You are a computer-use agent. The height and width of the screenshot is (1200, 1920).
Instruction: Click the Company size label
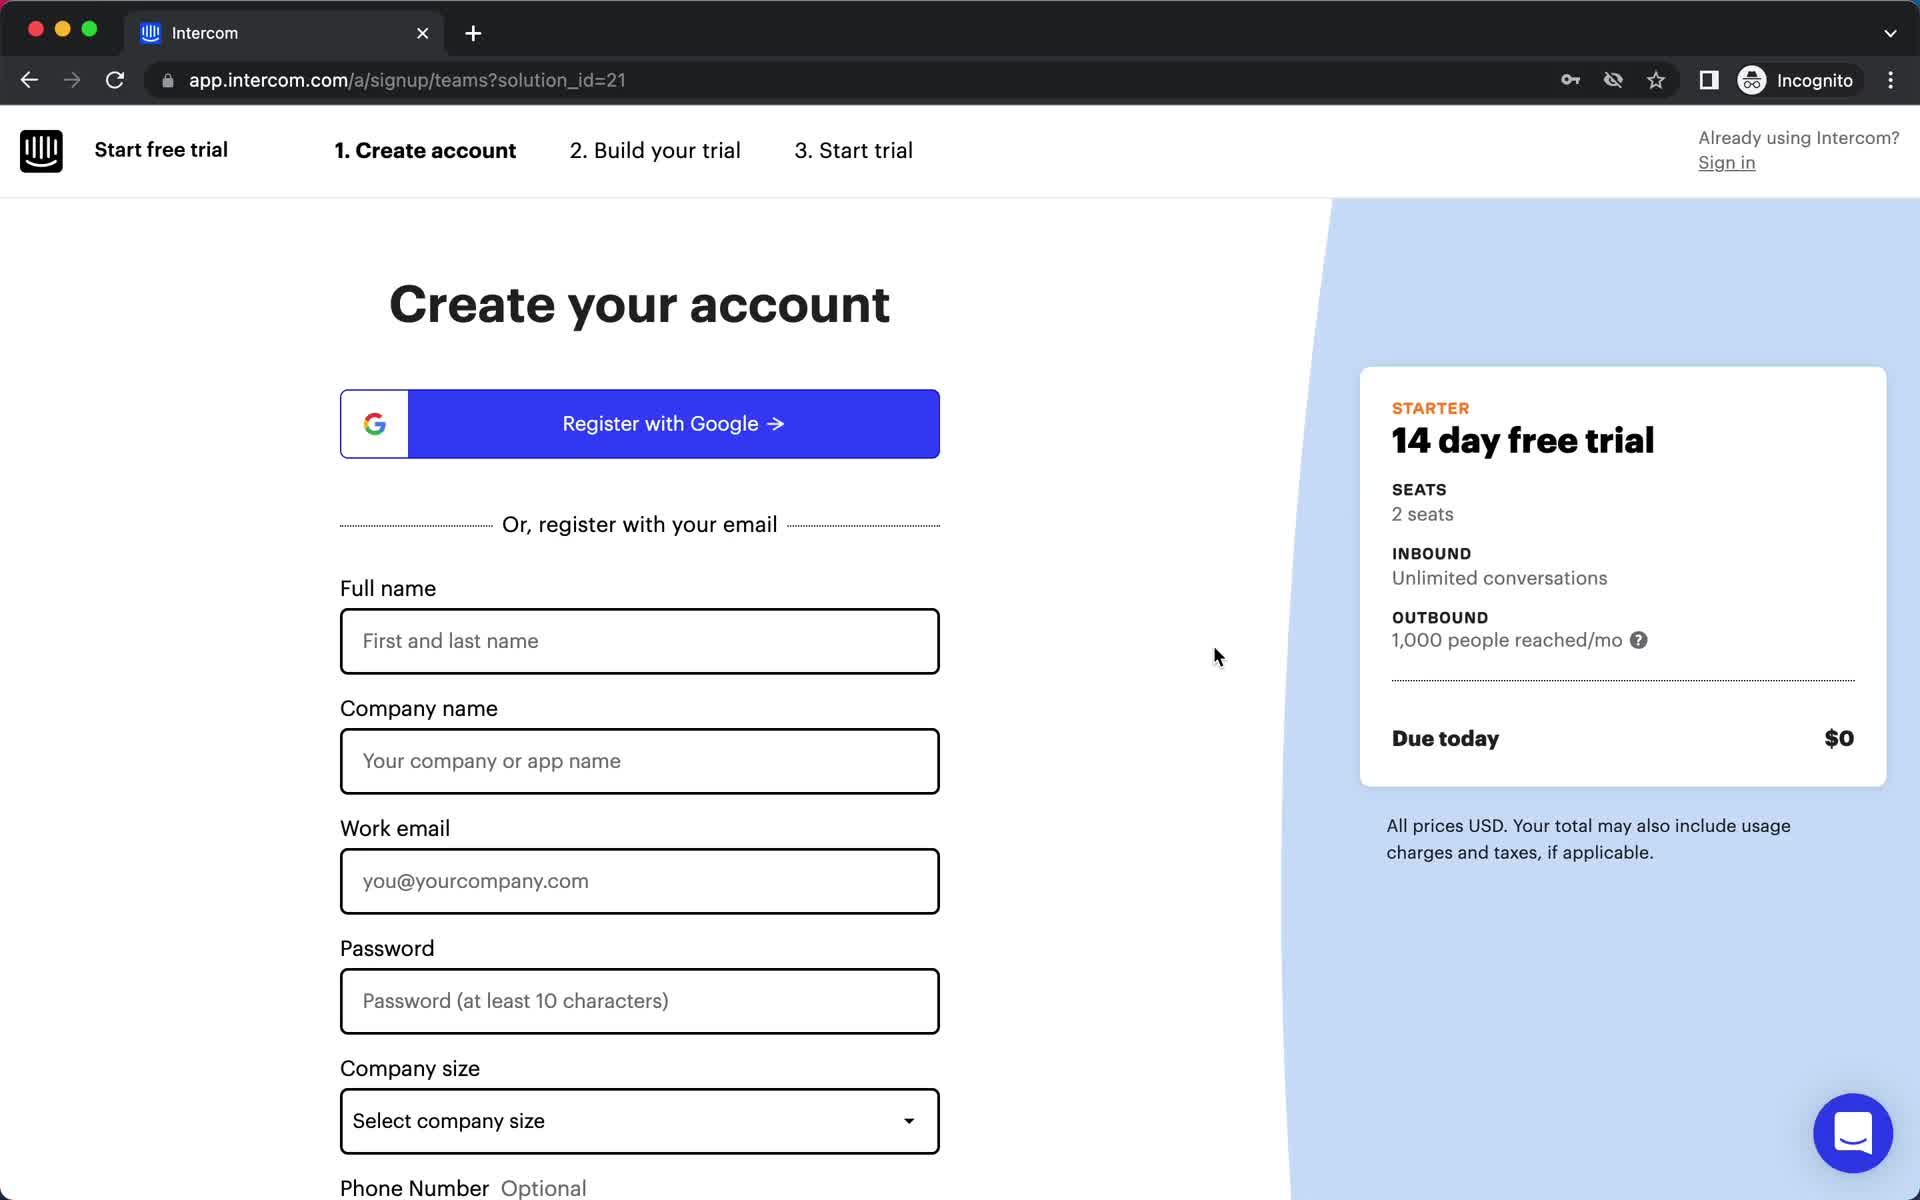(410, 1068)
